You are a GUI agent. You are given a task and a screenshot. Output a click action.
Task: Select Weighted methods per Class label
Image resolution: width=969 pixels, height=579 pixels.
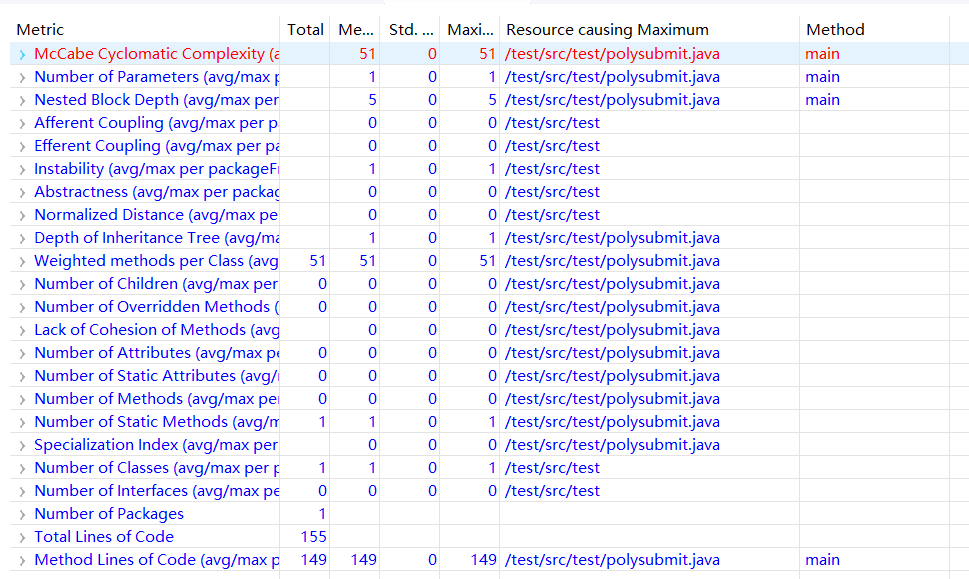pyautogui.click(x=156, y=261)
